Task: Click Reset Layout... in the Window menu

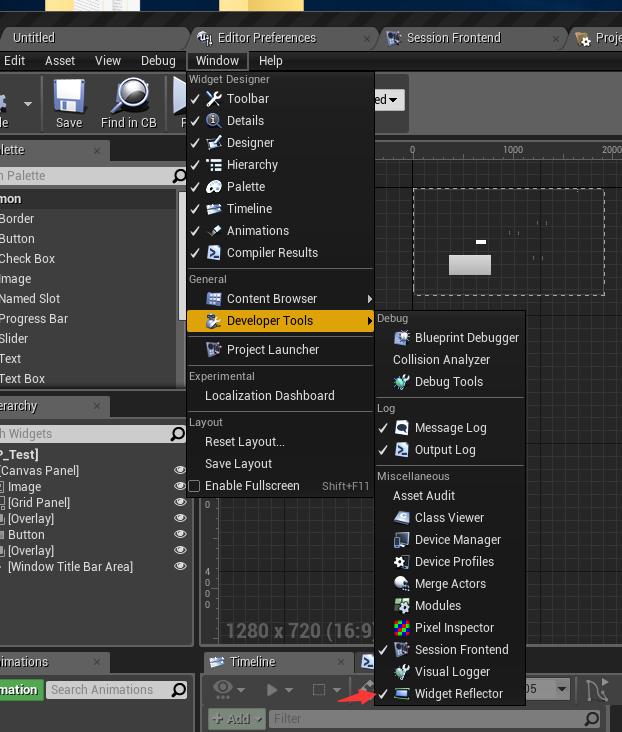Action: [244, 442]
